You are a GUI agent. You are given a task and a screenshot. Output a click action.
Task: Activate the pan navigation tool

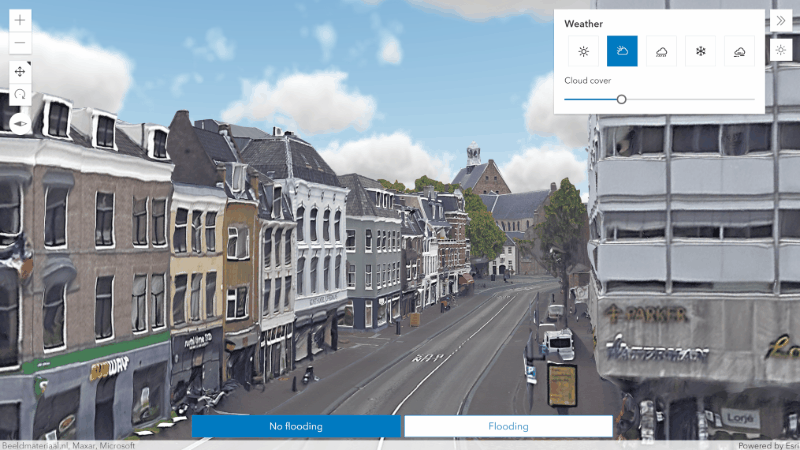pyautogui.click(x=20, y=72)
